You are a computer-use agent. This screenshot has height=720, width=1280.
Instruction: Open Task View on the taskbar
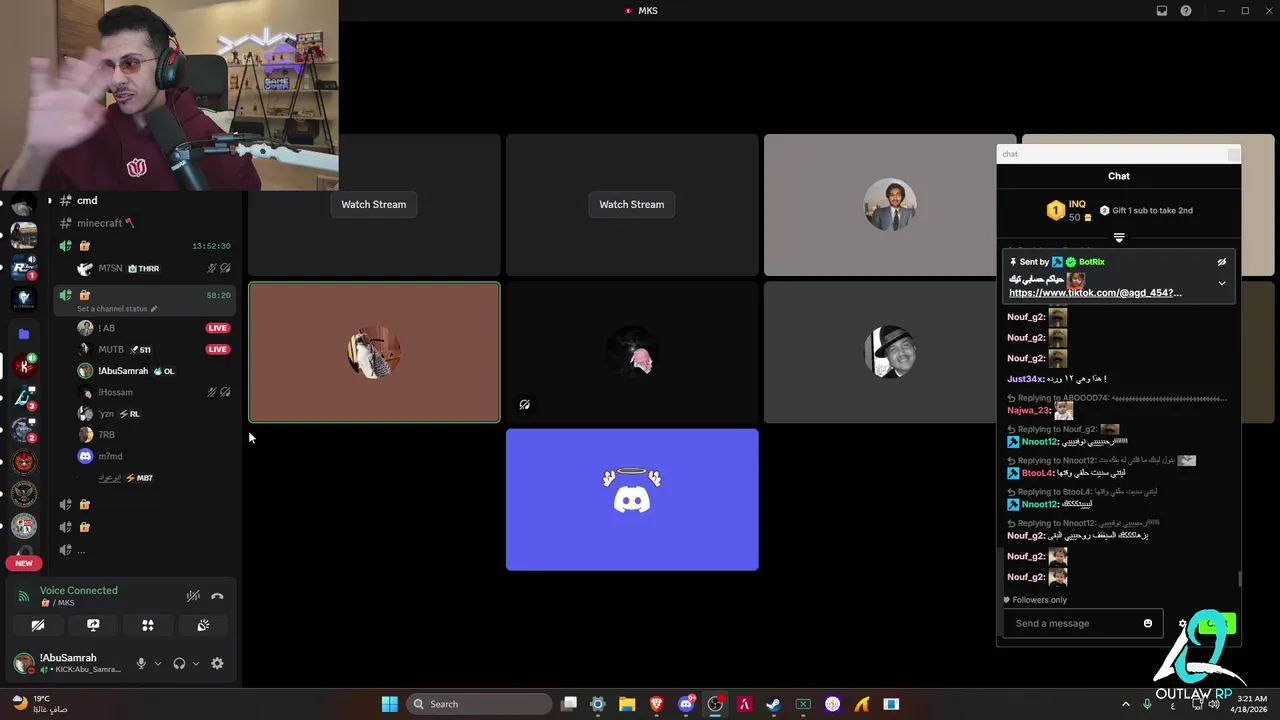pyautogui.click(x=569, y=704)
